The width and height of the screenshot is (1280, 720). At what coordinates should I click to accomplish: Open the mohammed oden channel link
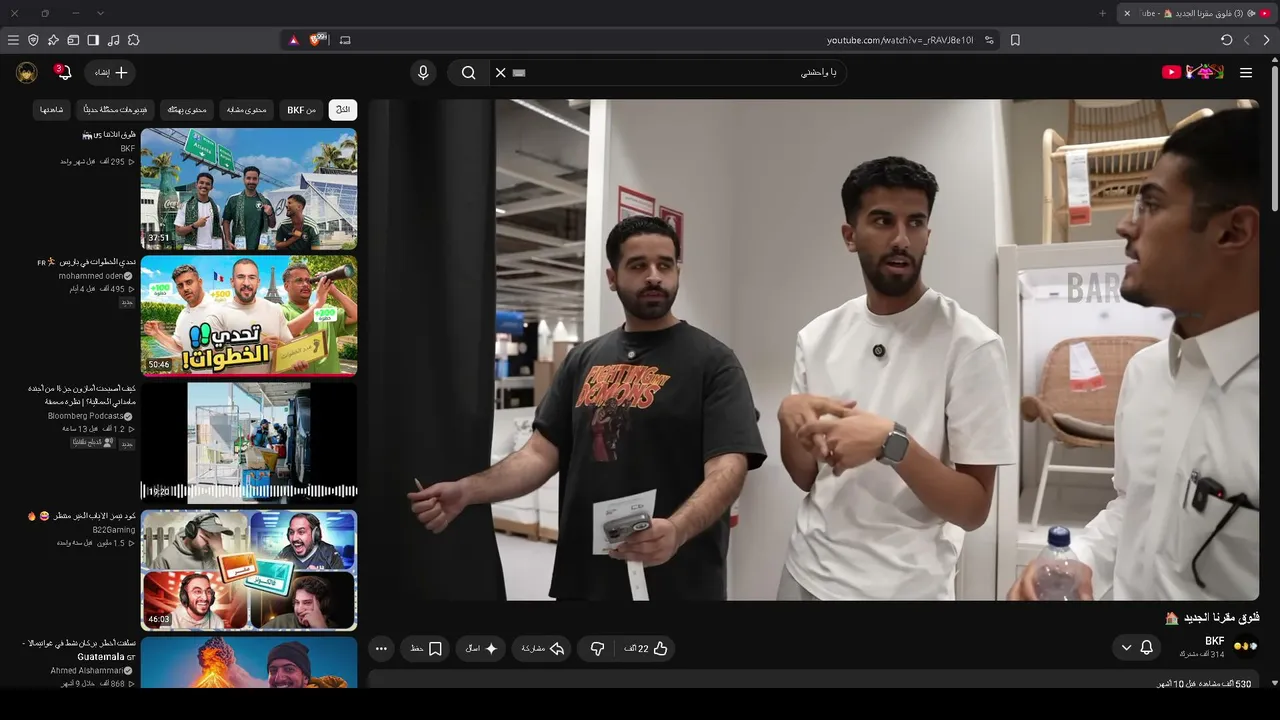click(91, 276)
